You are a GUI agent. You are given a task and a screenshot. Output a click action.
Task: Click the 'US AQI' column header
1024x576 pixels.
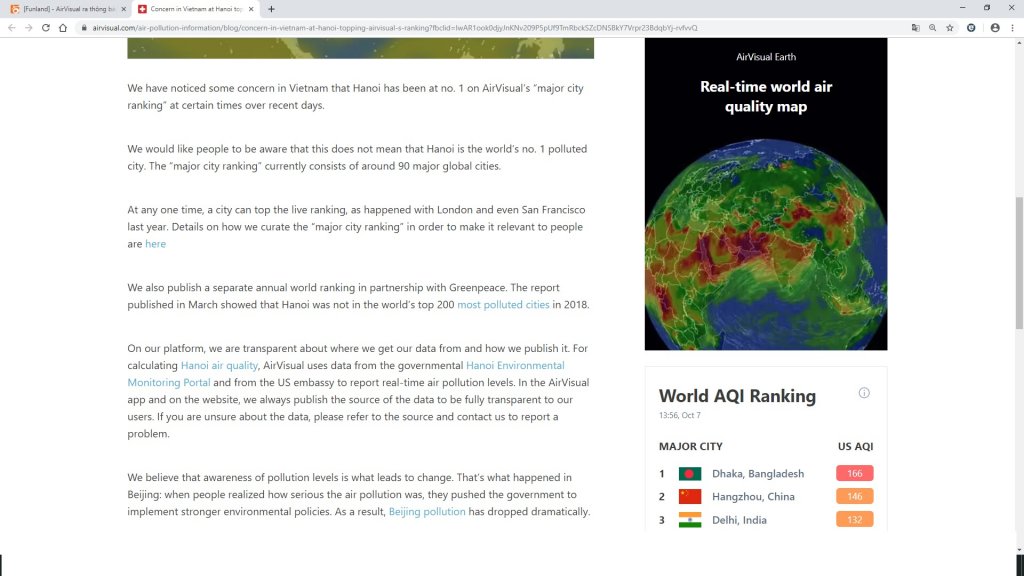pos(855,447)
